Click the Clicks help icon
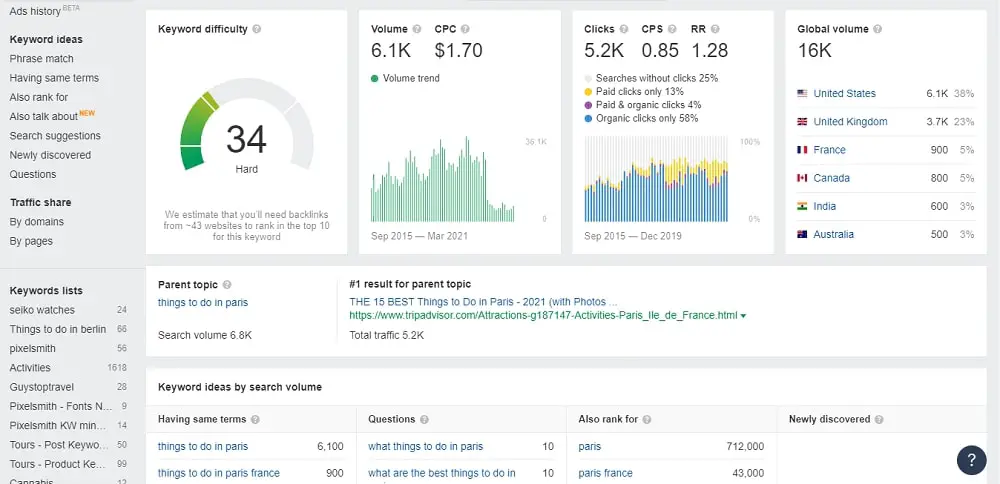 (624, 29)
